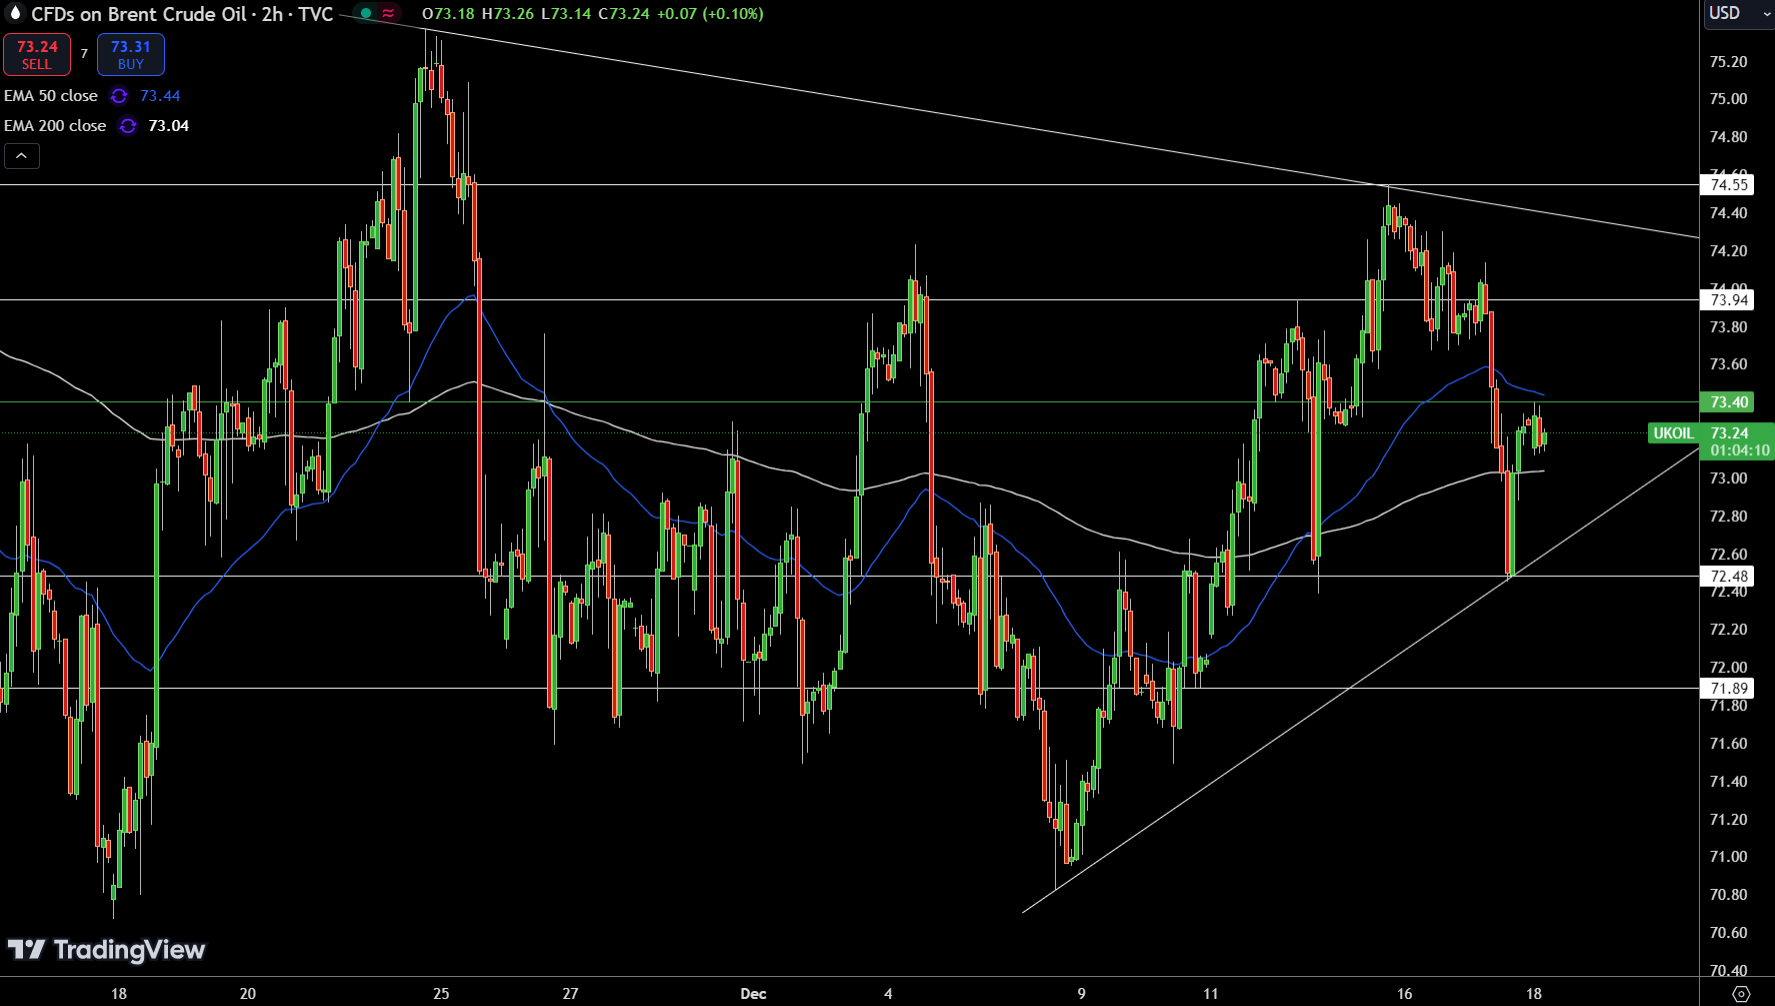Collapse the indicator legend with the chevron
Viewport: 1775px width, 1006px height.
click(22, 156)
